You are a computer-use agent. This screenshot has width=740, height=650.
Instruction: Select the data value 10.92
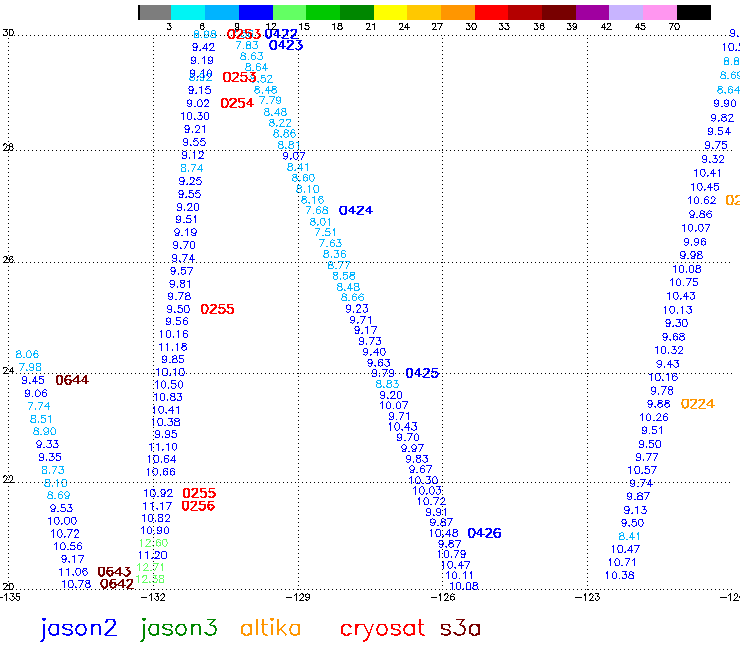pyautogui.click(x=158, y=493)
